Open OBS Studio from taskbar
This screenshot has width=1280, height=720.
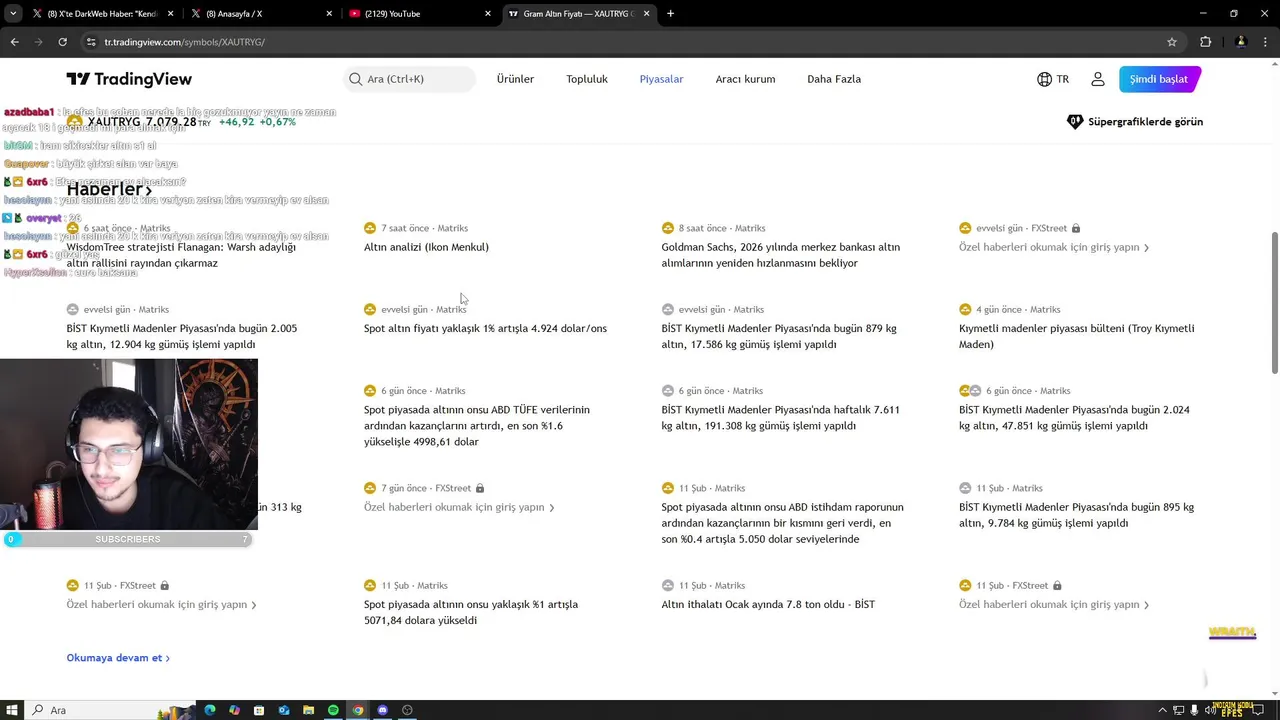click(x=407, y=710)
